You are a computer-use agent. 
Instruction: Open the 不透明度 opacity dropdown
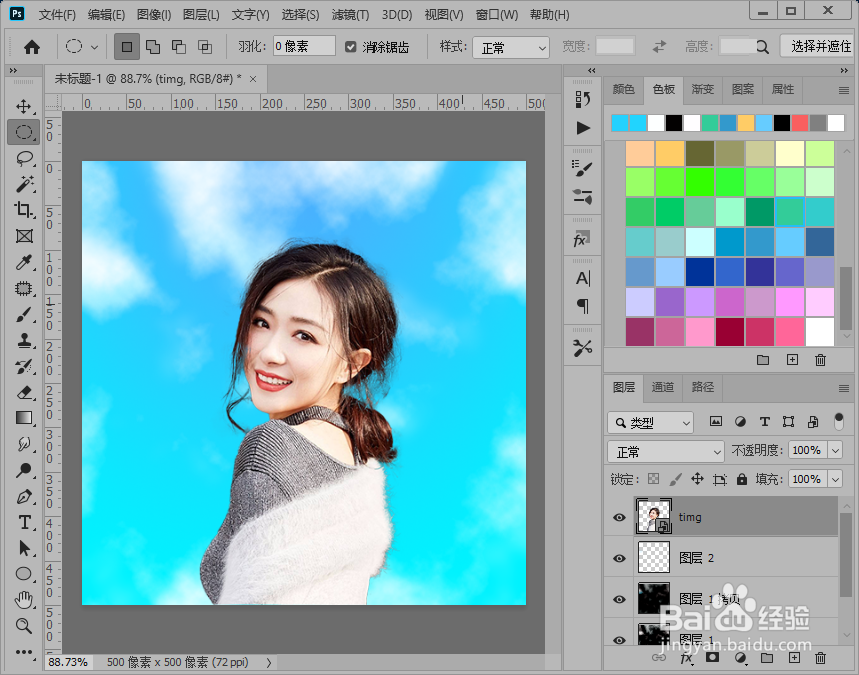point(836,451)
